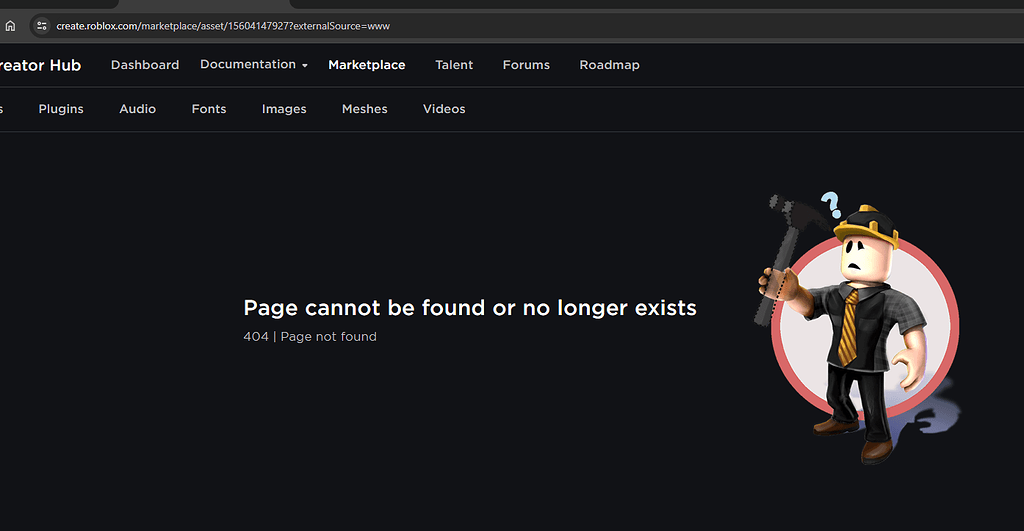Open the Forums link

pyautogui.click(x=526, y=65)
